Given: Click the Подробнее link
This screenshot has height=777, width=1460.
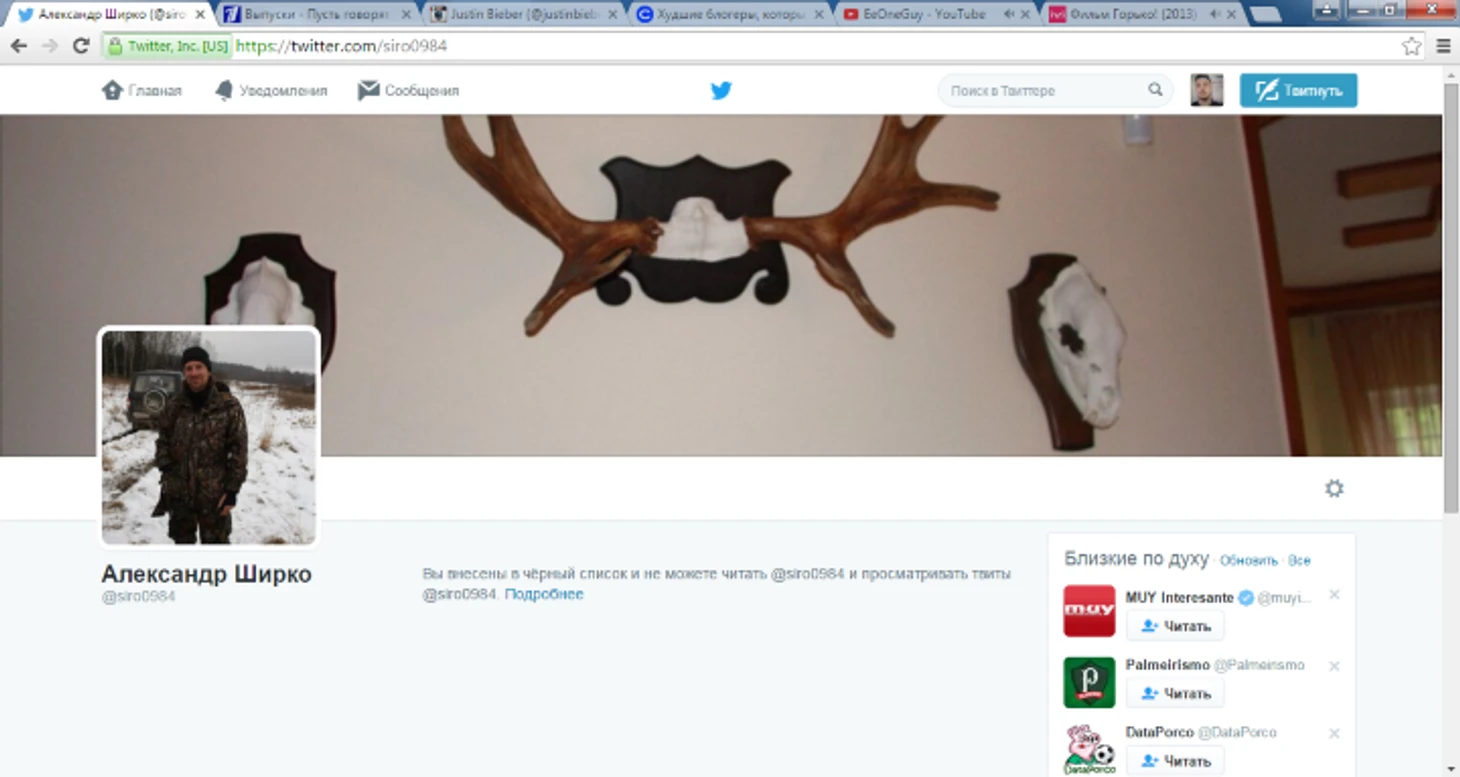Looking at the screenshot, I should tap(544, 594).
